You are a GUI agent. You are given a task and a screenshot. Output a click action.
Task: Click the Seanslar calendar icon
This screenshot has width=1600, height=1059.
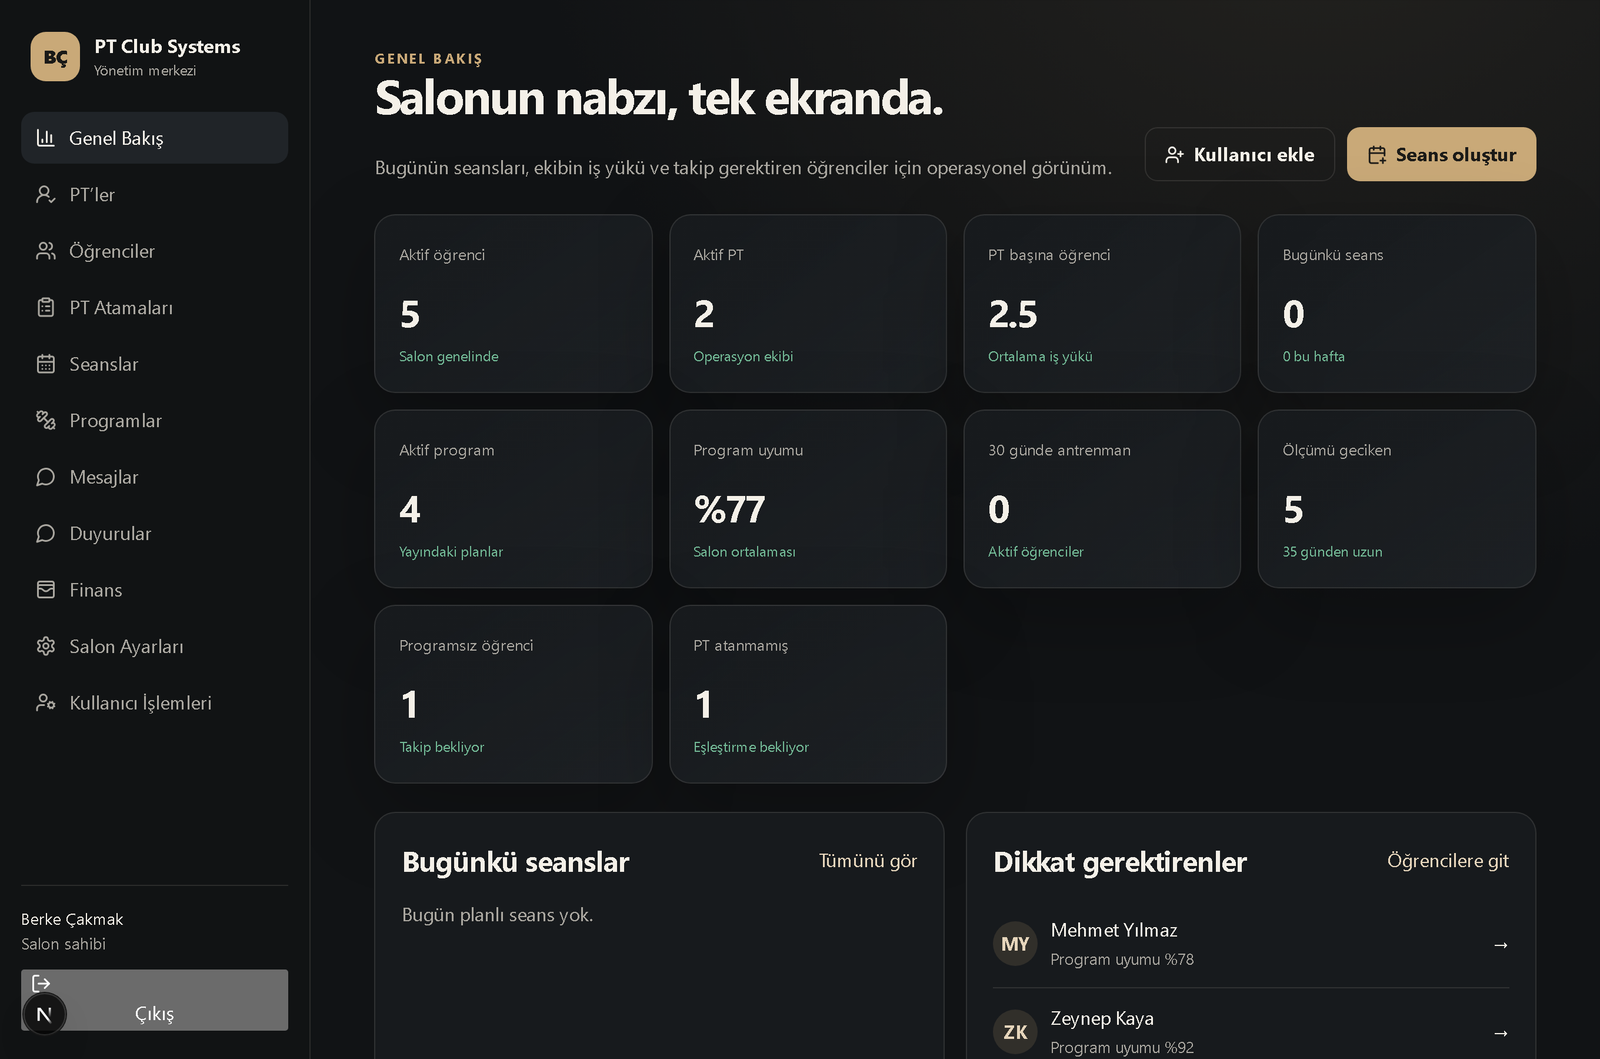coord(45,364)
